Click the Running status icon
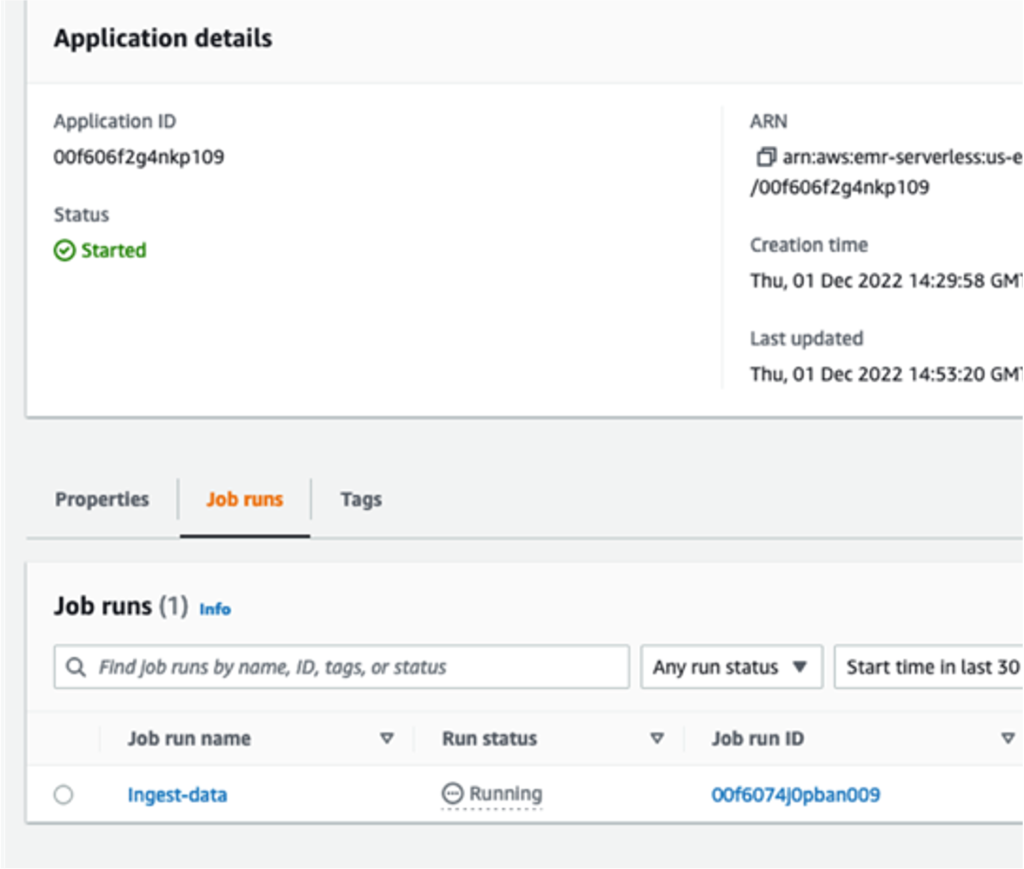 453,794
